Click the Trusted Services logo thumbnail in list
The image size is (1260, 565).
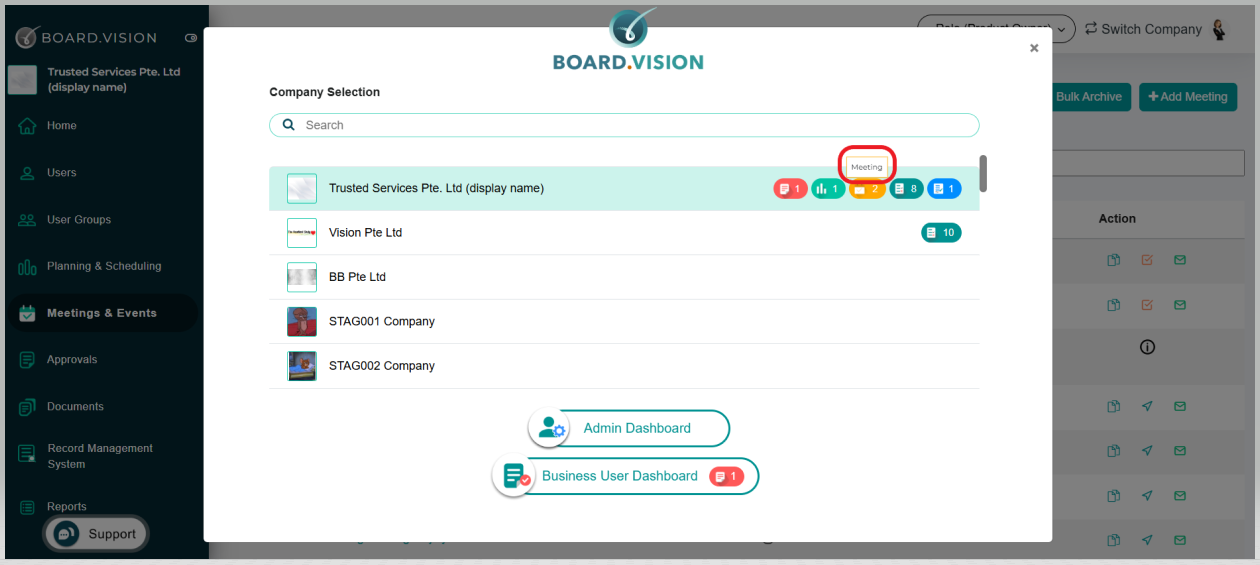[x=302, y=188]
